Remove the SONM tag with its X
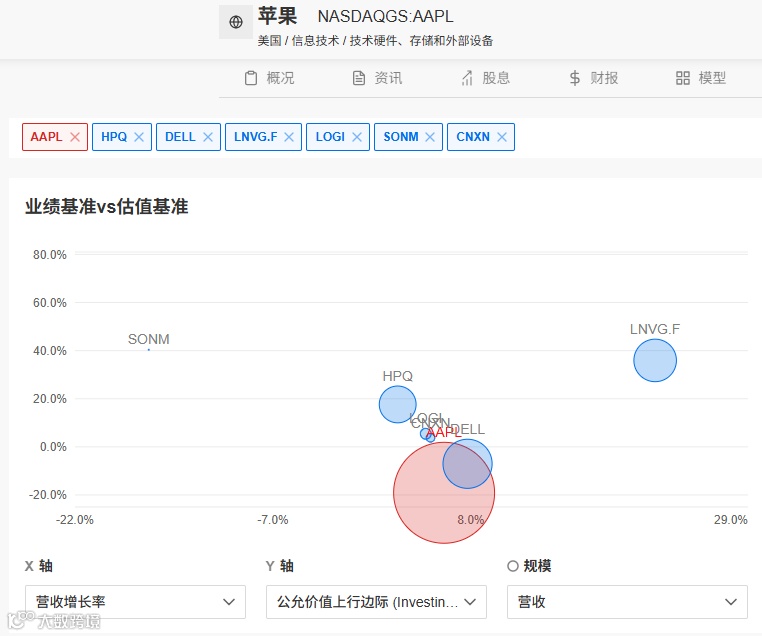The width and height of the screenshot is (762, 636). point(430,137)
